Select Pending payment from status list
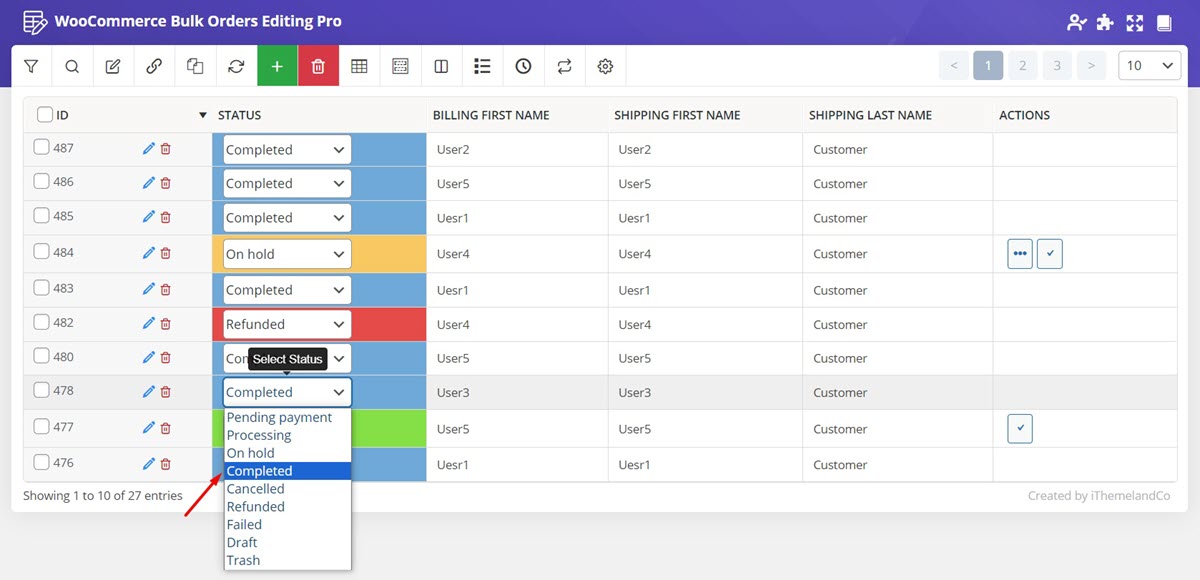This screenshot has width=1200, height=580. tap(288, 417)
